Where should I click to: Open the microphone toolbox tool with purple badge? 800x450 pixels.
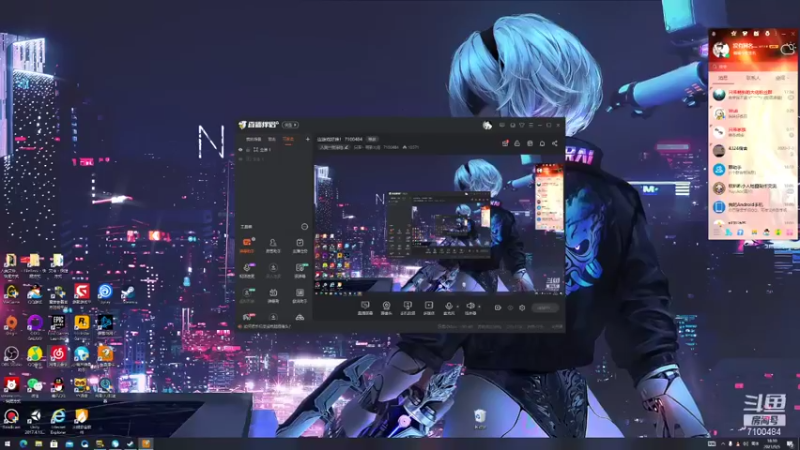[x=247, y=270]
